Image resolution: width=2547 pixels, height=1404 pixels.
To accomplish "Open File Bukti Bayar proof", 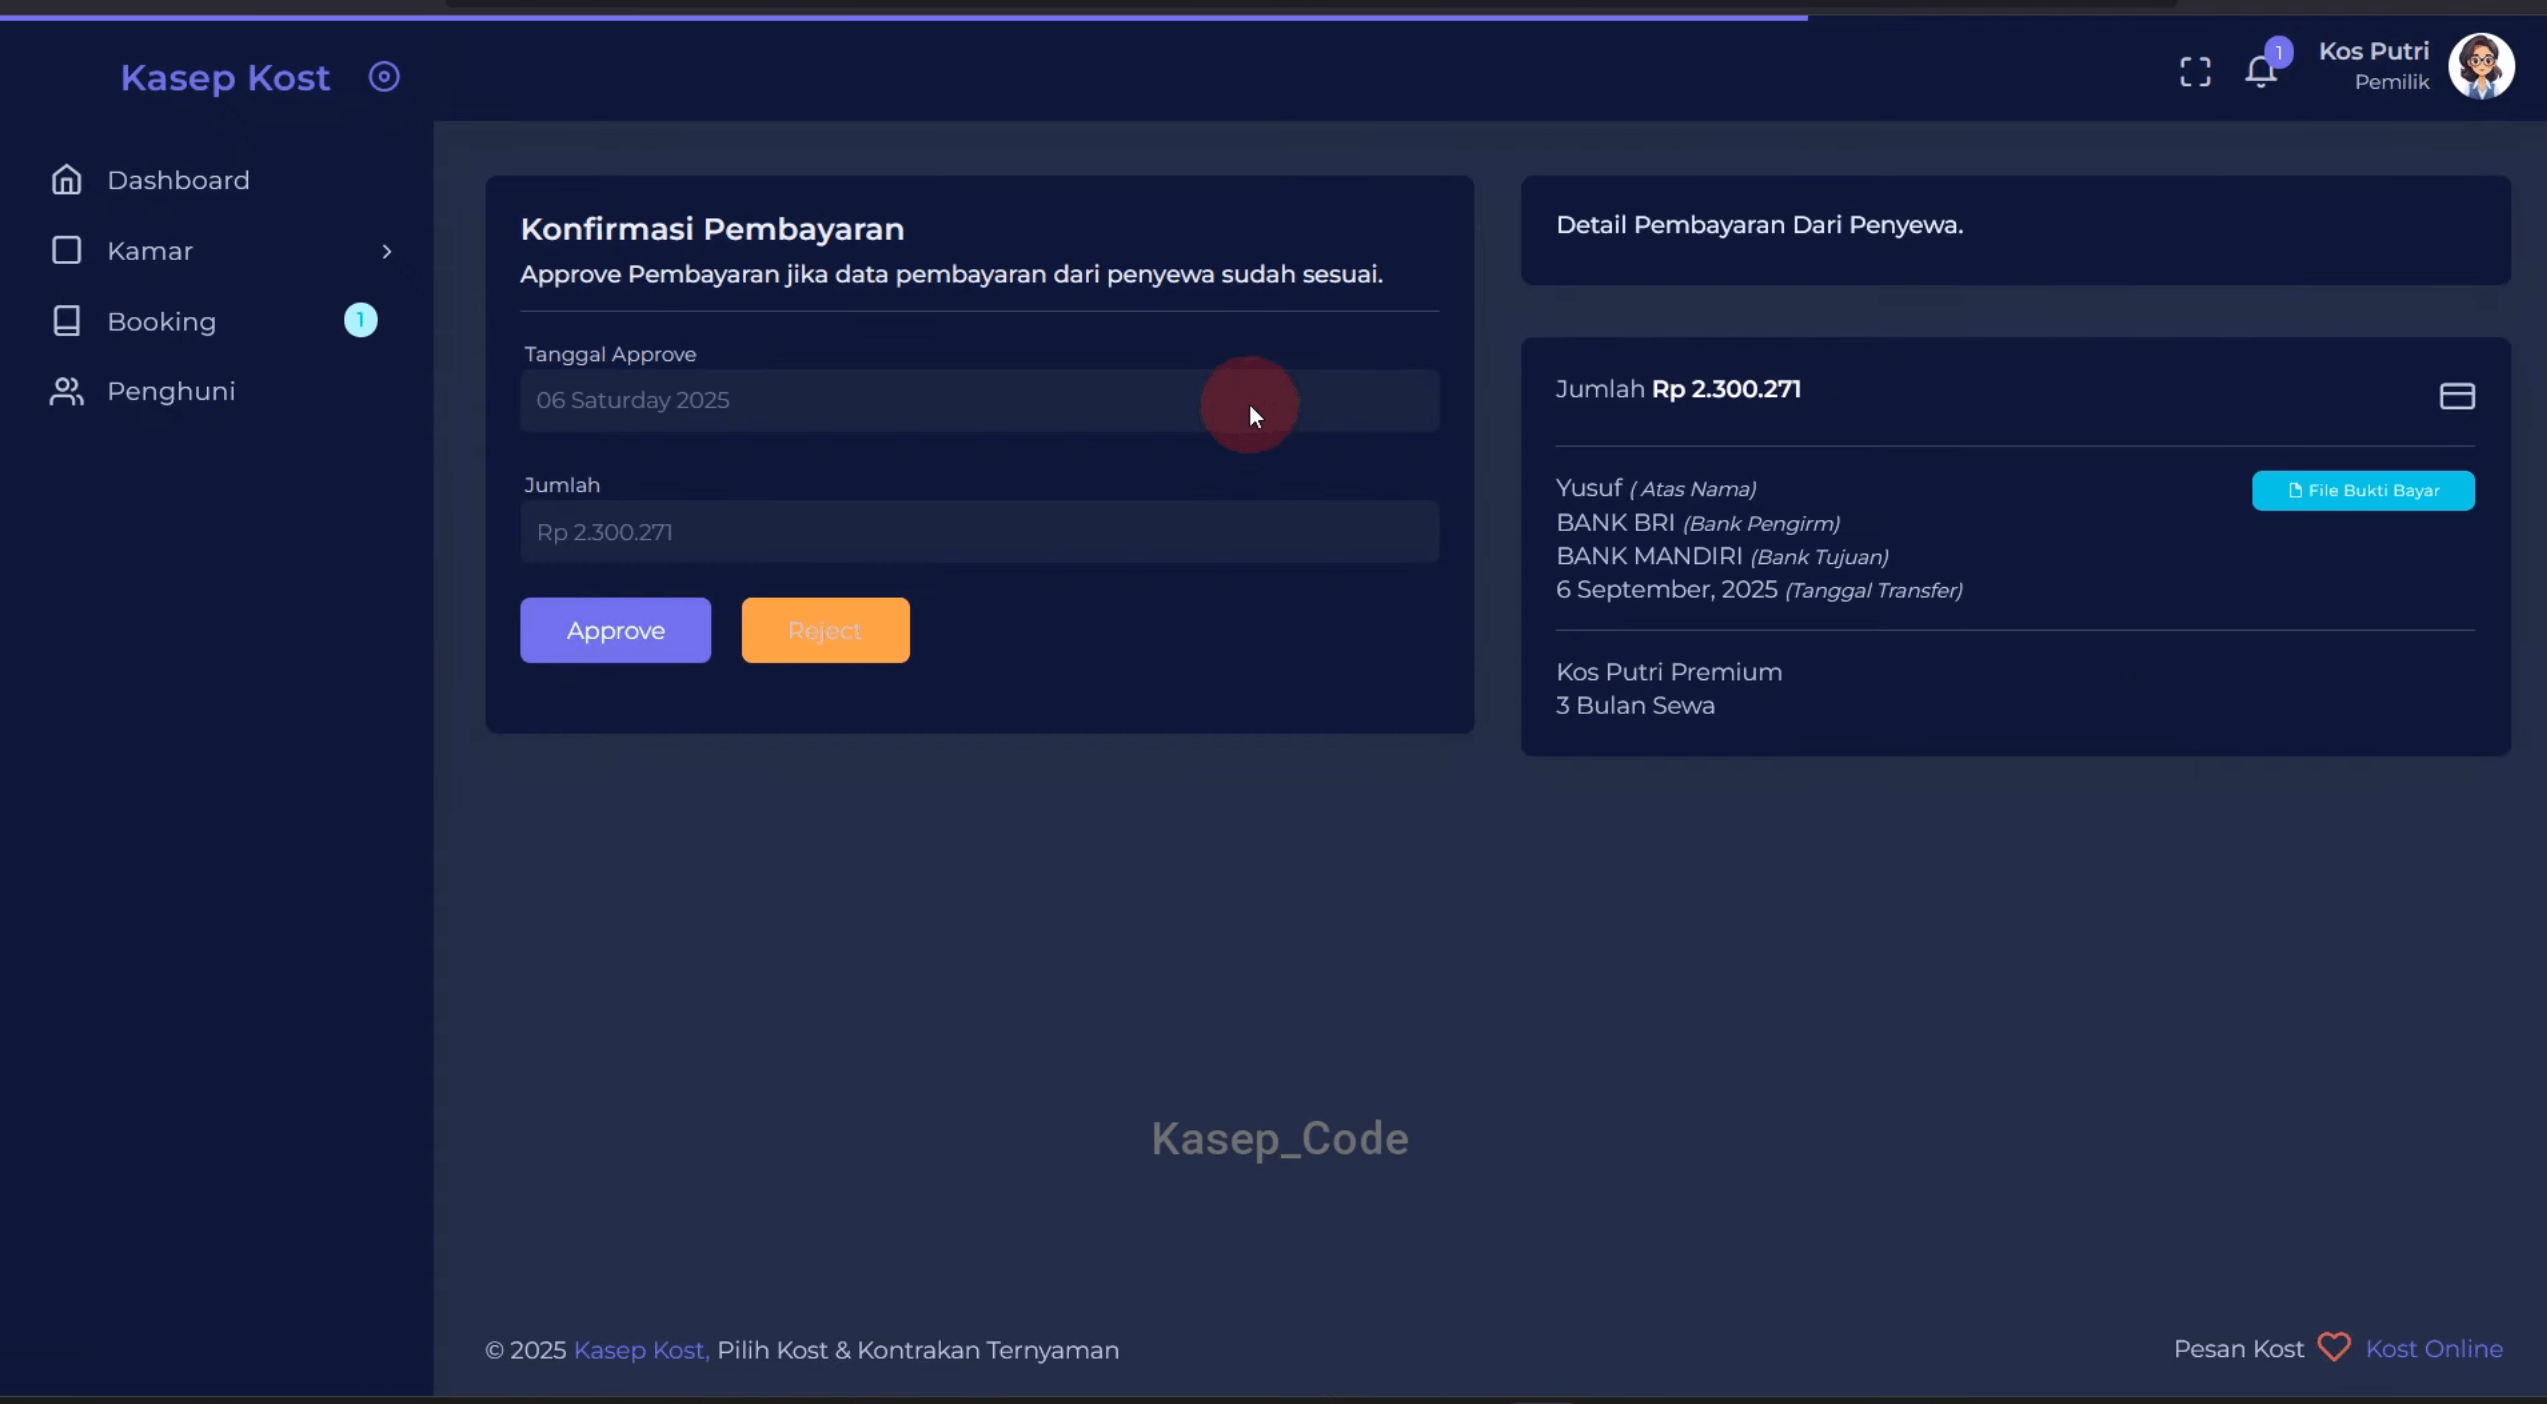I will click(x=2363, y=490).
